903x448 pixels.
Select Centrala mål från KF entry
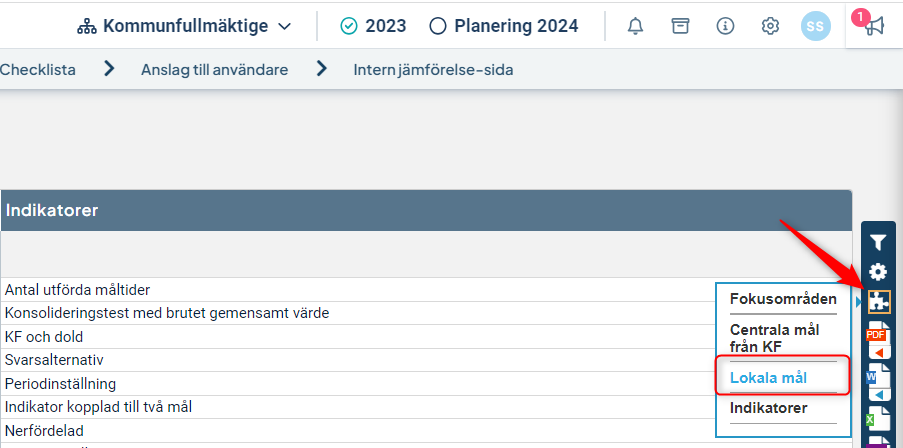(774, 338)
